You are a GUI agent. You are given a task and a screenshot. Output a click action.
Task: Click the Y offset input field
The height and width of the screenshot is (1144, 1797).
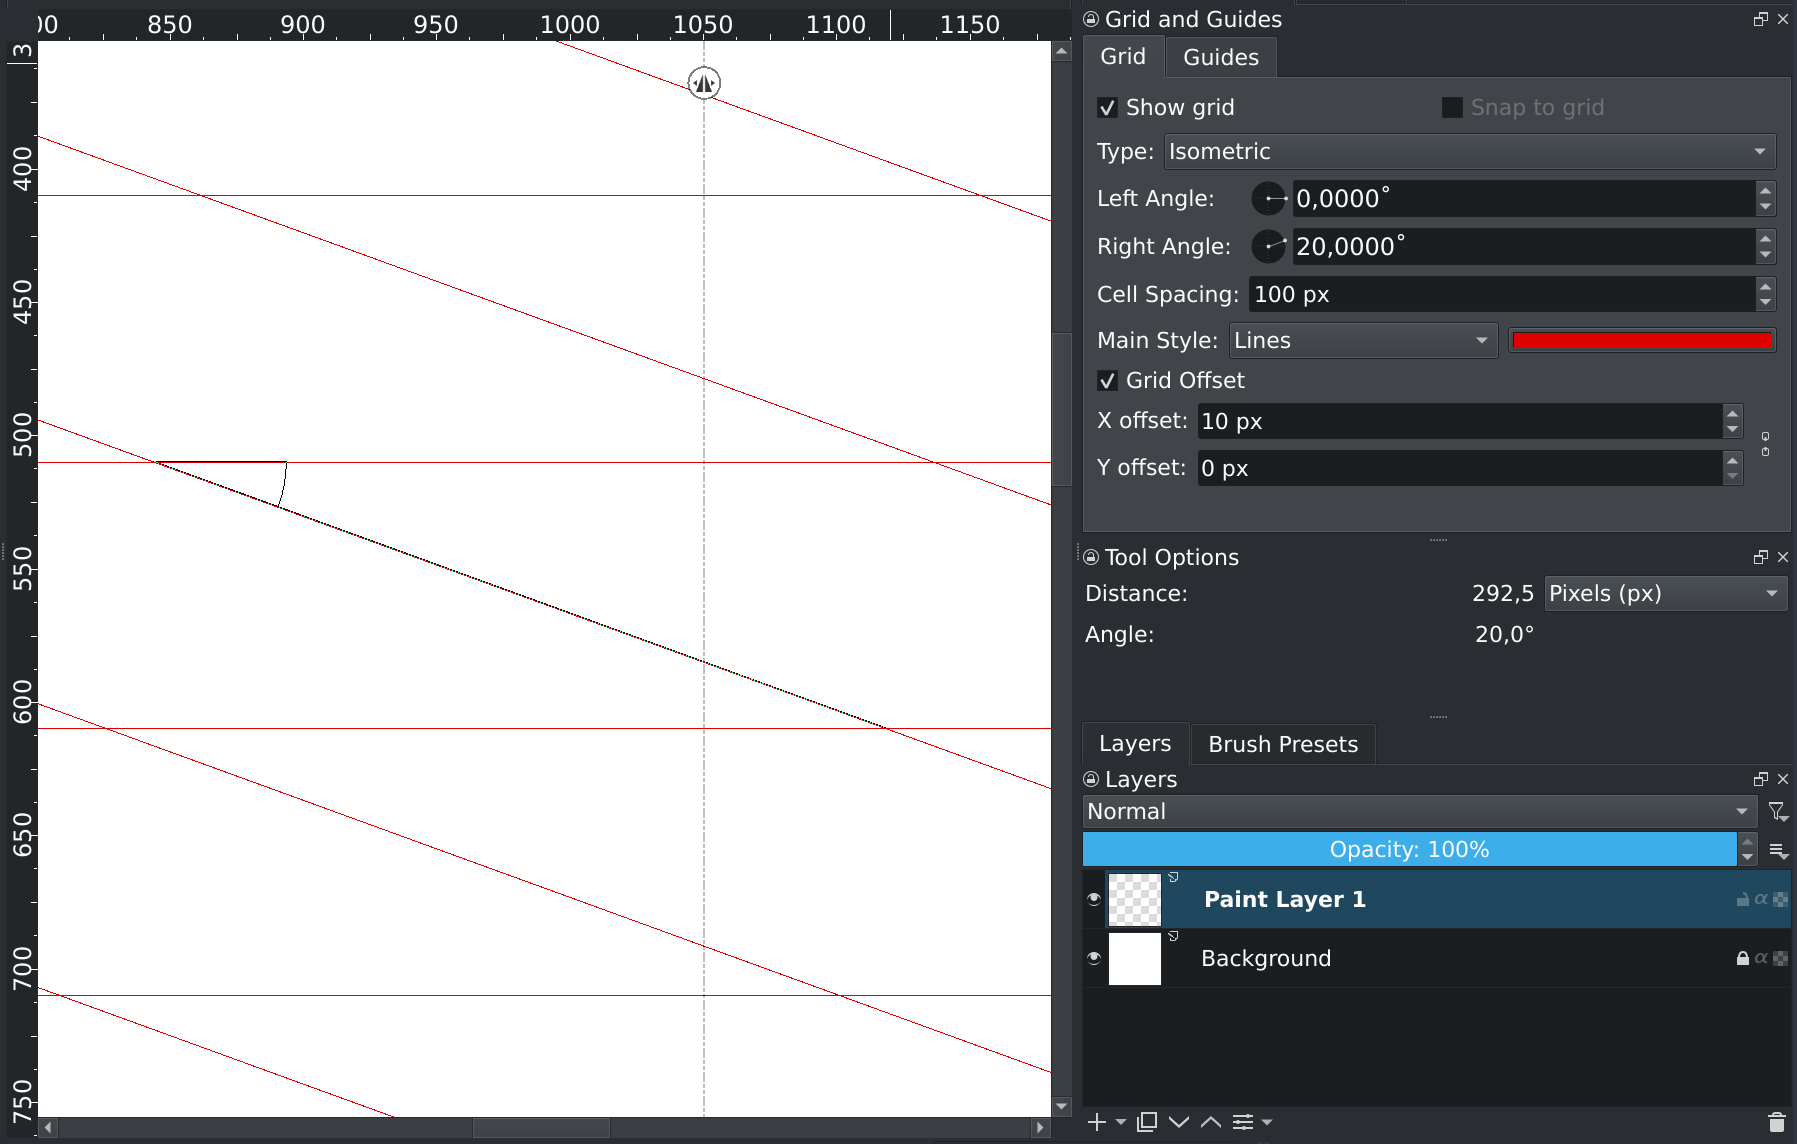click(x=1460, y=468)
